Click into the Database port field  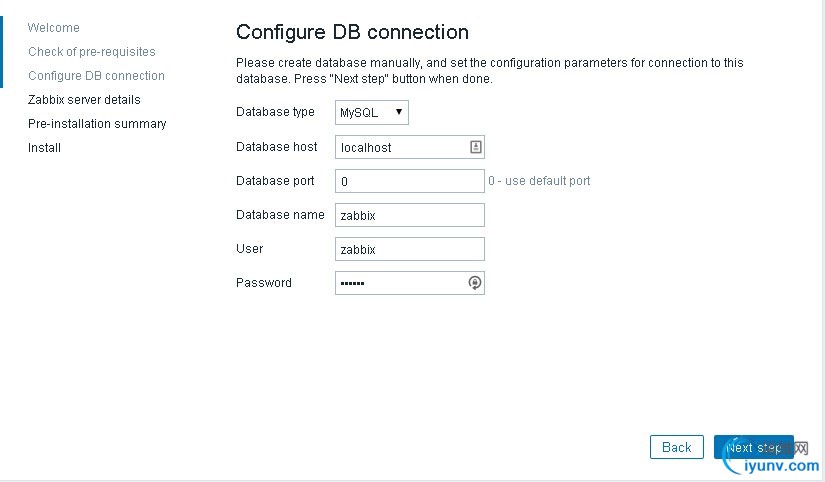409,181
